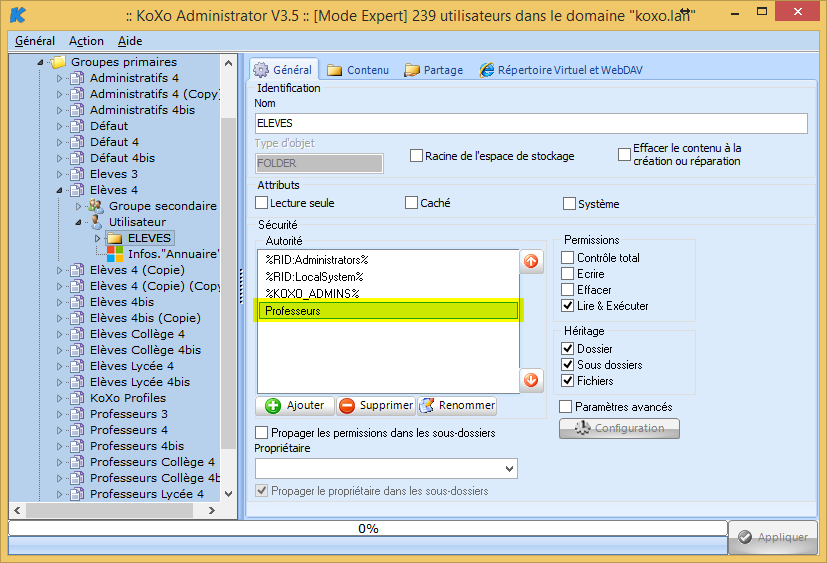Click the tree vertical scrollbar thumb
This screenshot has height=563, width=827.
point(228,284)
